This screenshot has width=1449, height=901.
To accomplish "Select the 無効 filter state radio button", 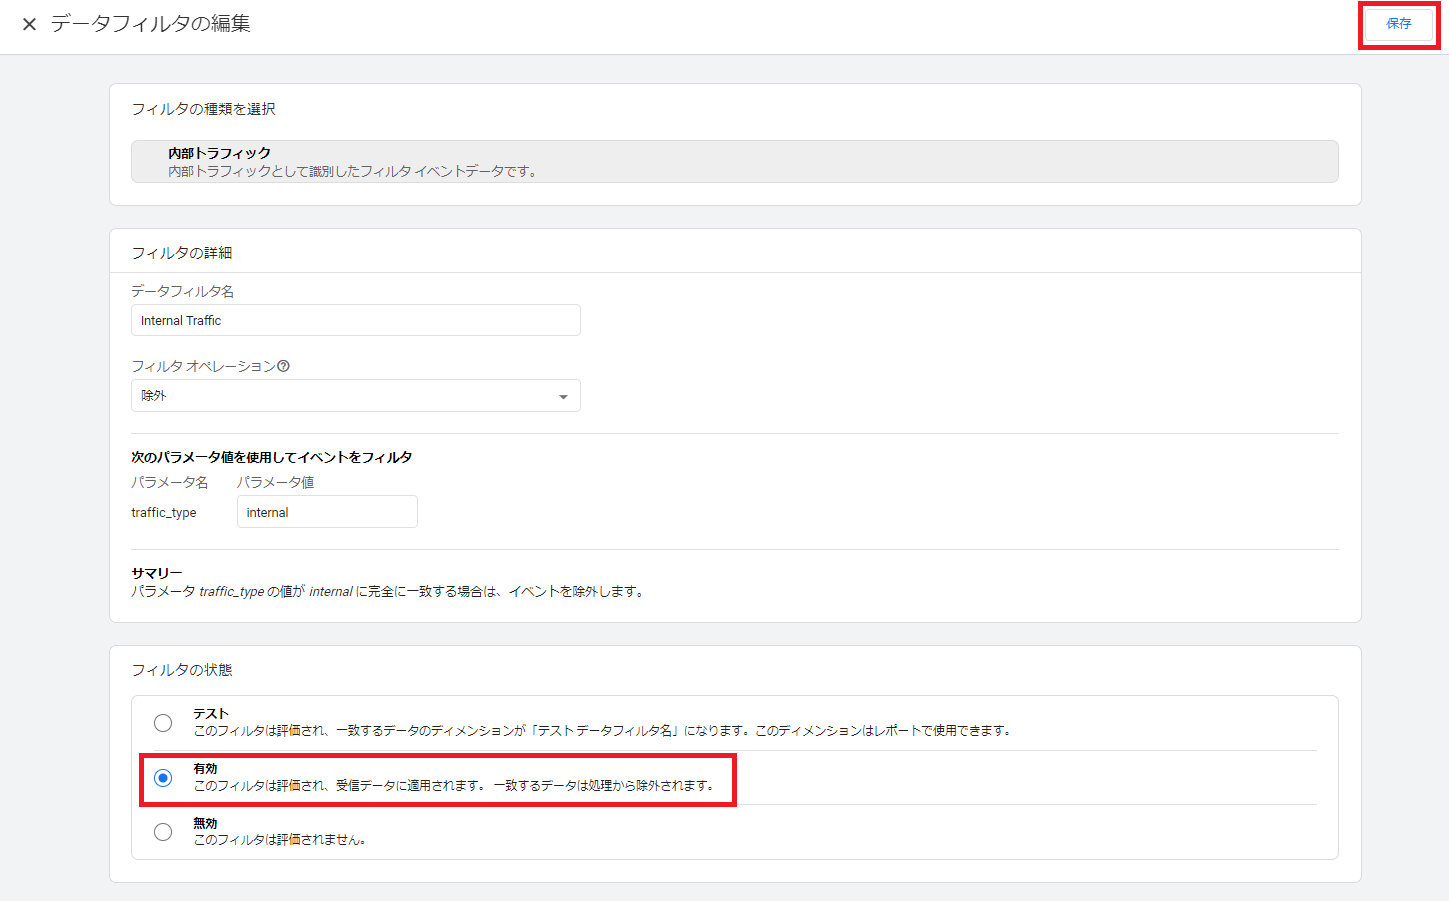I will [x=163, y=832].
